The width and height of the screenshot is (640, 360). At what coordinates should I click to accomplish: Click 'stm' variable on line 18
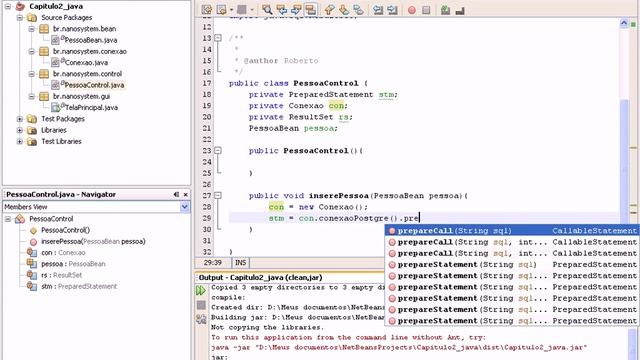coord(386,95)
